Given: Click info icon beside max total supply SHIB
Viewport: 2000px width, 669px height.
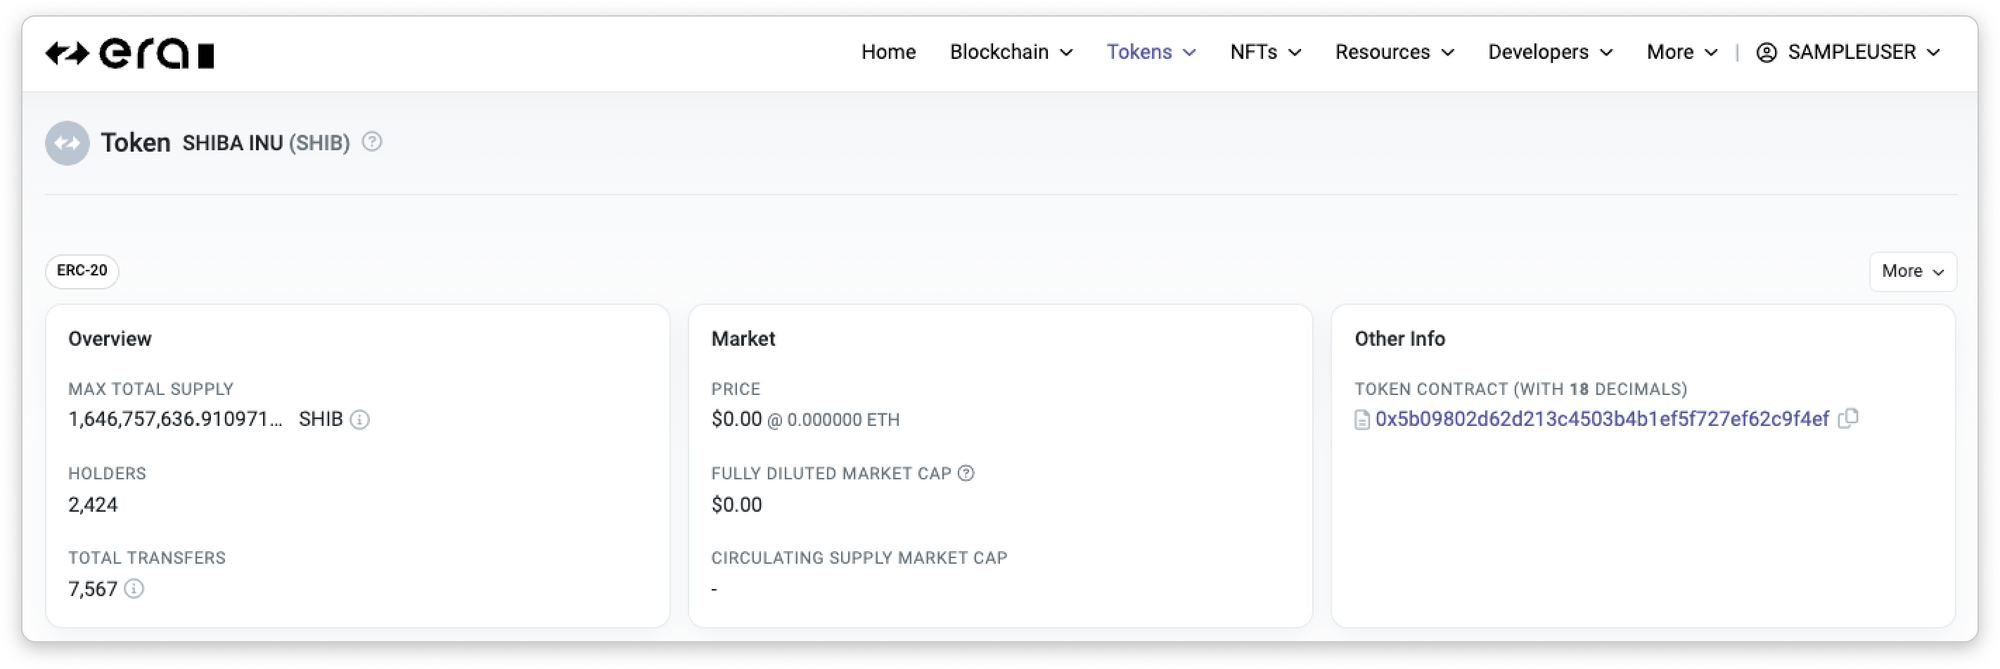Looking at the screenshot, I should point(360,420).
